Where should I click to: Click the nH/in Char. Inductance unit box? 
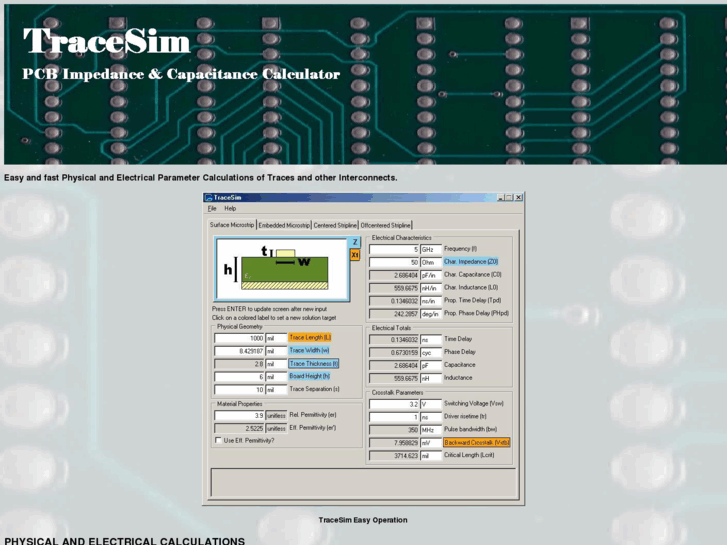[x=431, y=288]
